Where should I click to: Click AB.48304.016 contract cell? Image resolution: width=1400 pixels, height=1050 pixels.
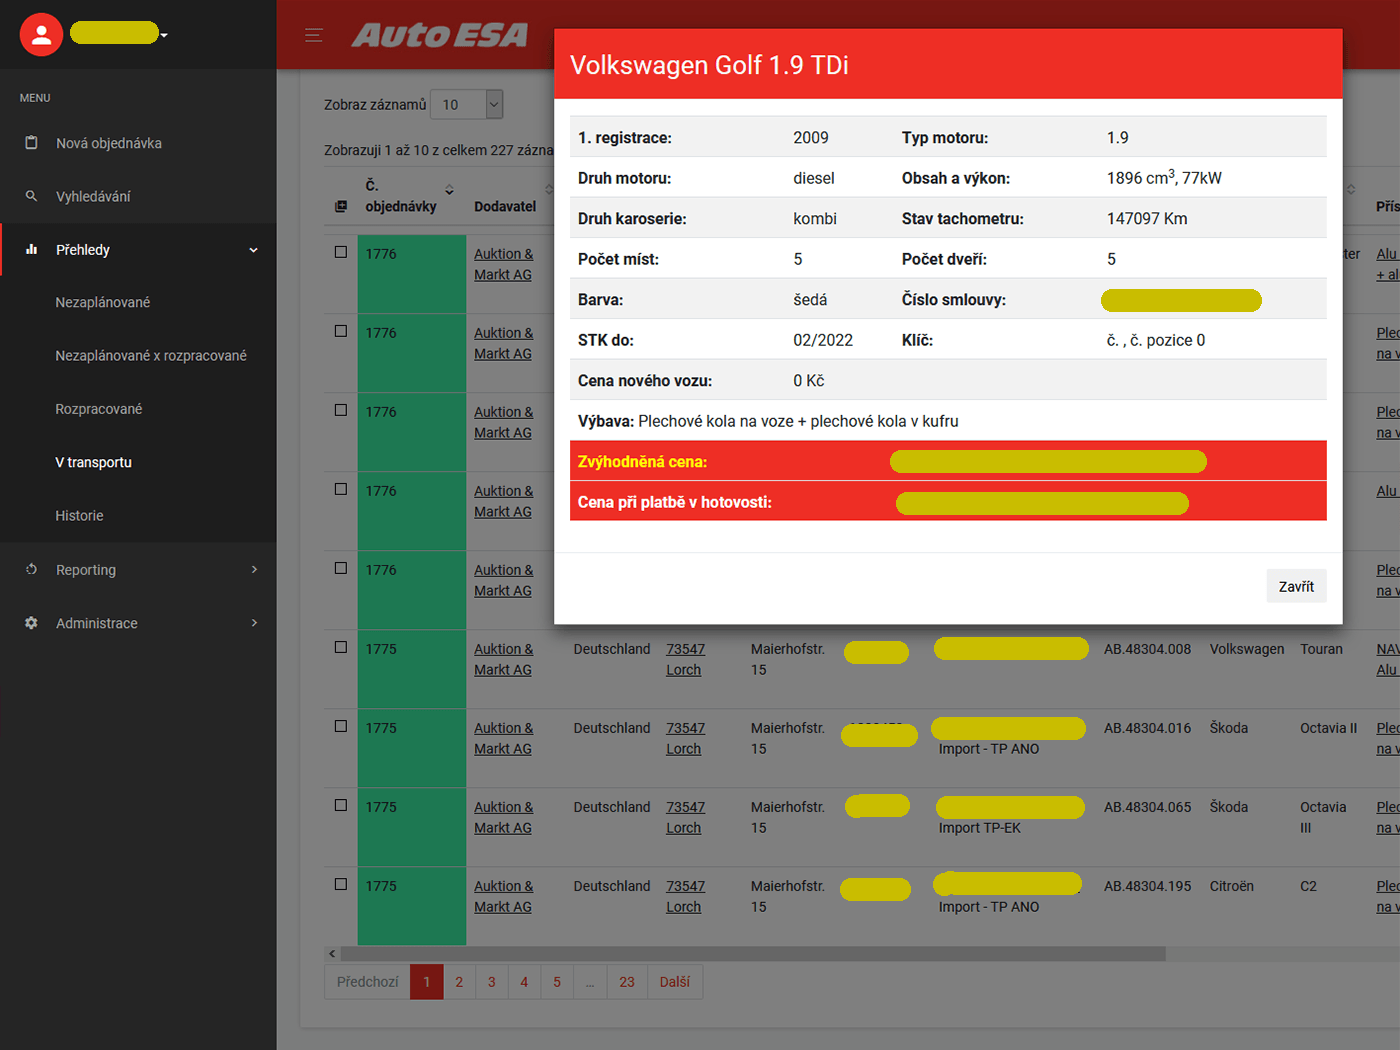(1148, 728)
